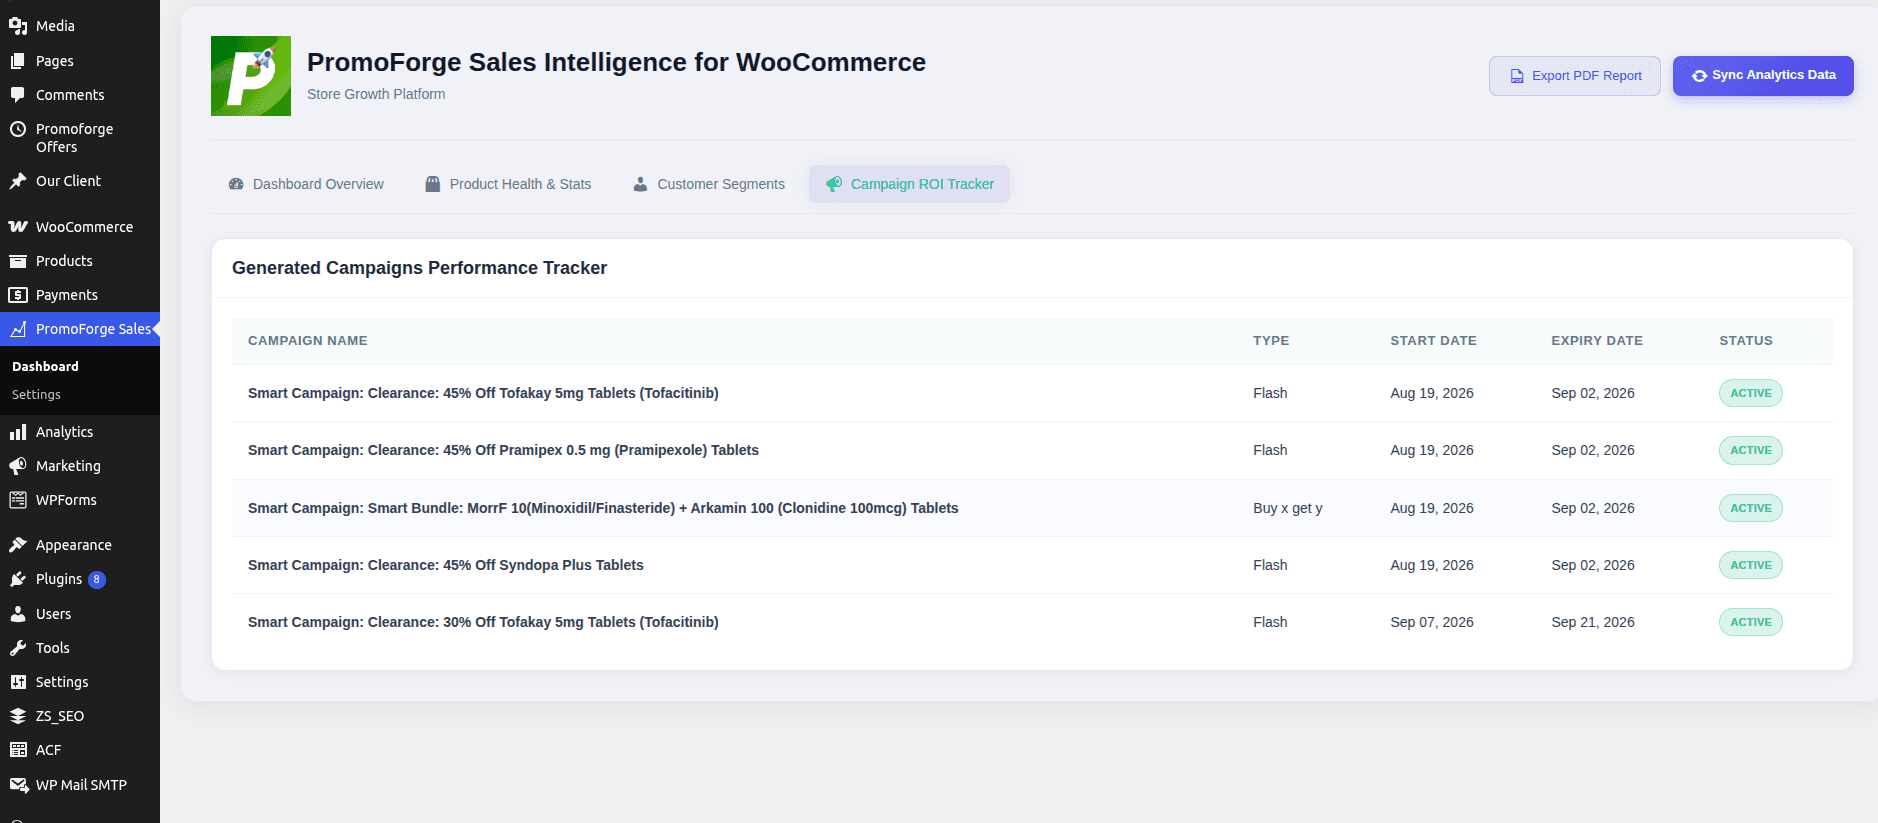Click the PromoForge green P logo
1878x823 pixels.
251,76
